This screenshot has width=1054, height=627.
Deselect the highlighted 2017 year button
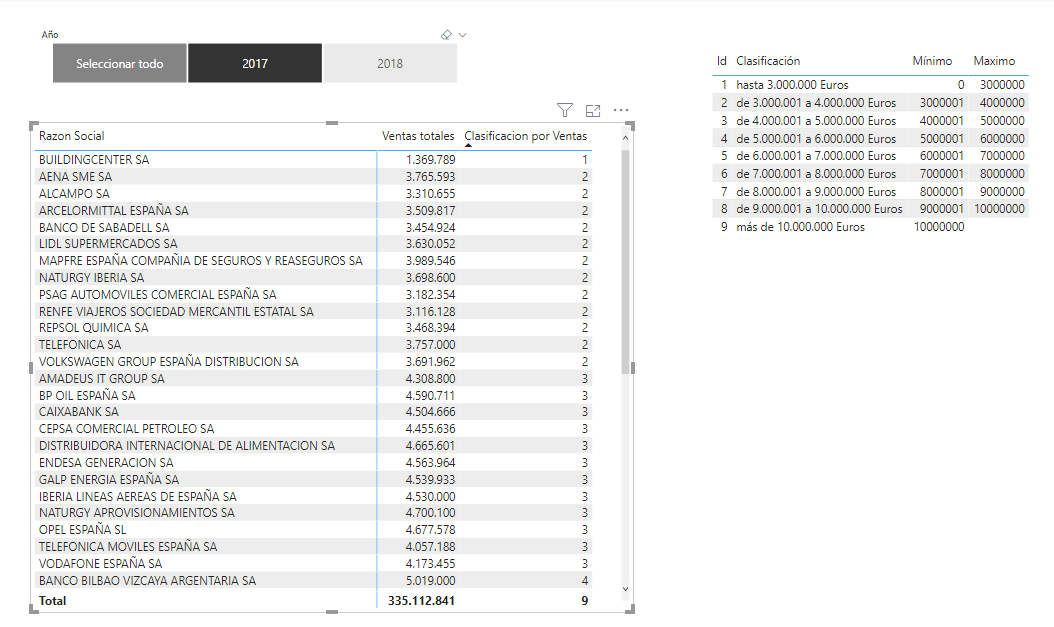254,62
